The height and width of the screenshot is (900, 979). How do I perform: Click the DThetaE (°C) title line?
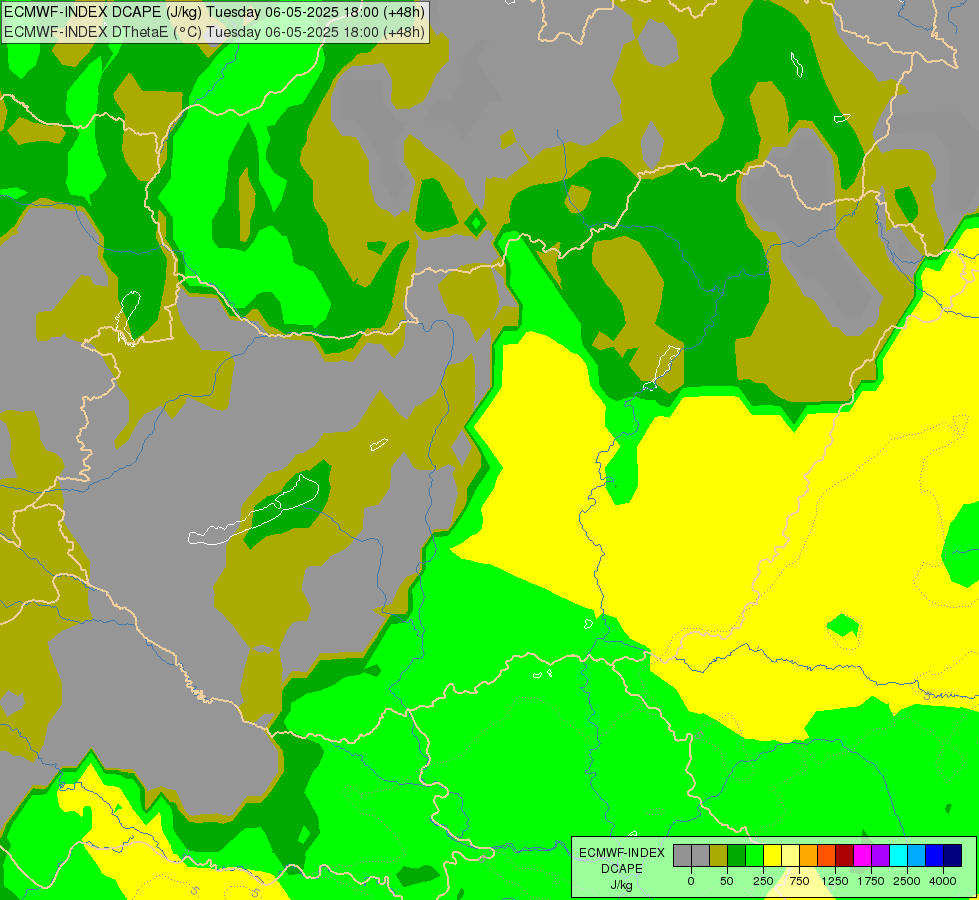click(214, 31)
